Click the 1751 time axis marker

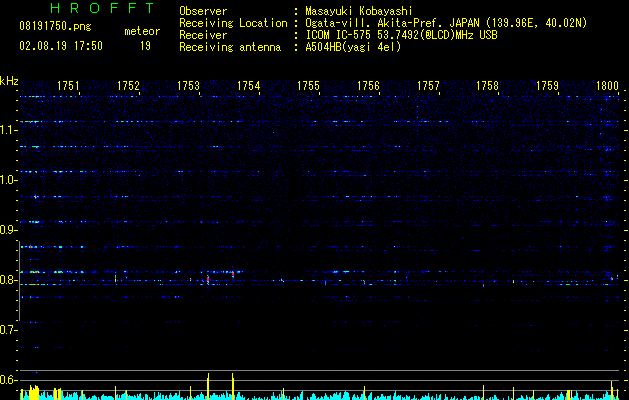pos(68,85)
